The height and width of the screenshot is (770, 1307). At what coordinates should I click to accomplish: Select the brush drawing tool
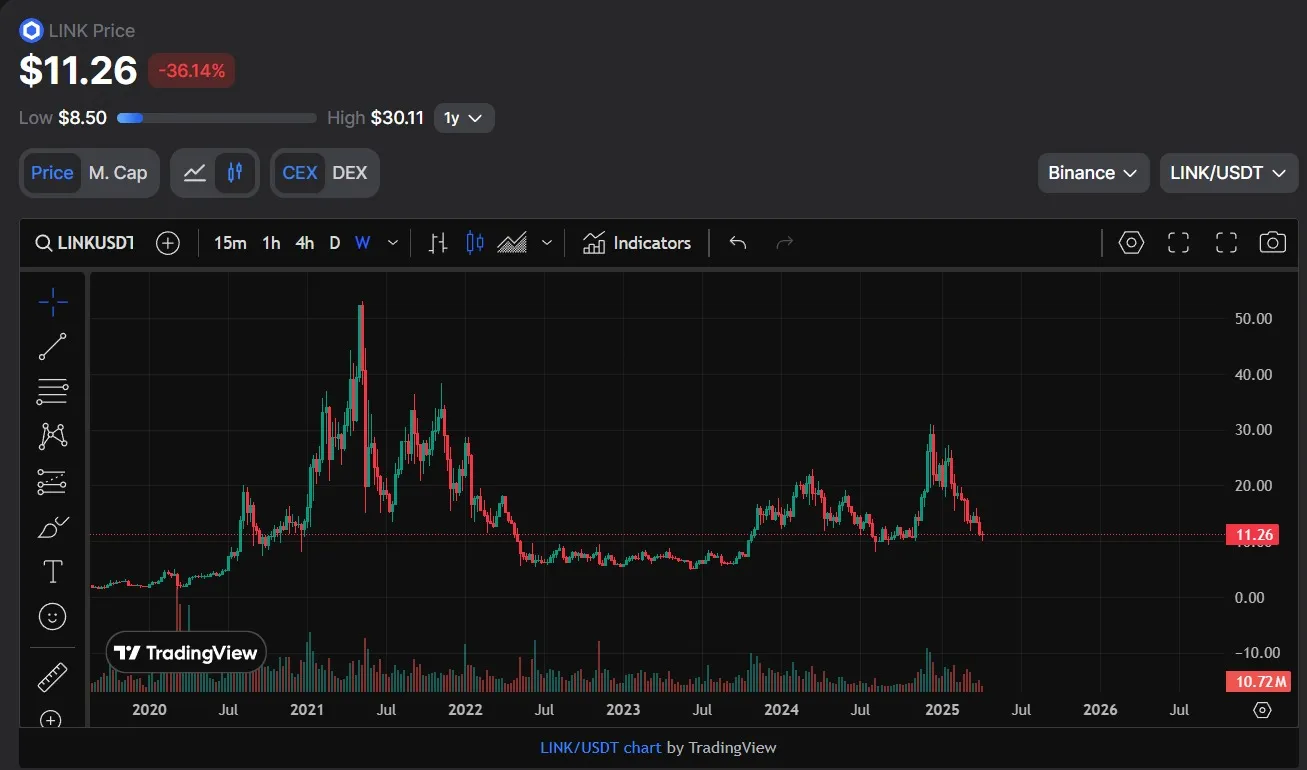(x=52, y=526)
